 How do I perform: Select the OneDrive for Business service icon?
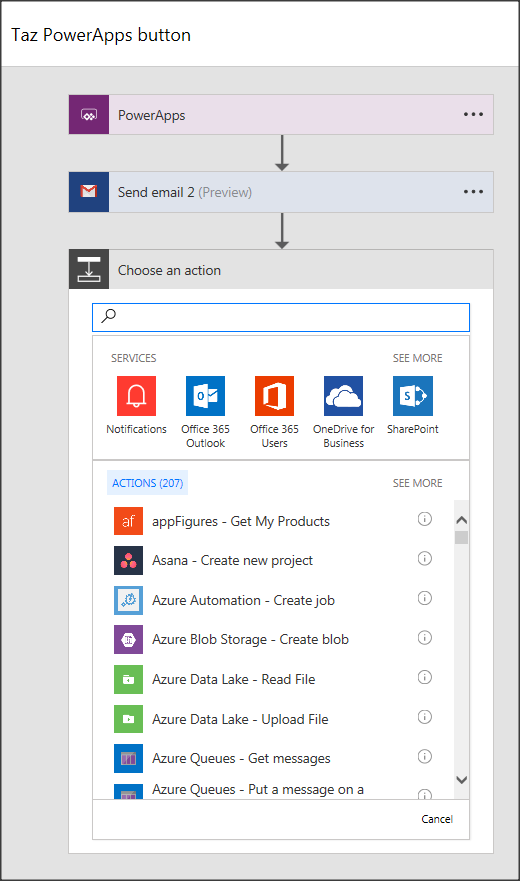click(343, 396)
